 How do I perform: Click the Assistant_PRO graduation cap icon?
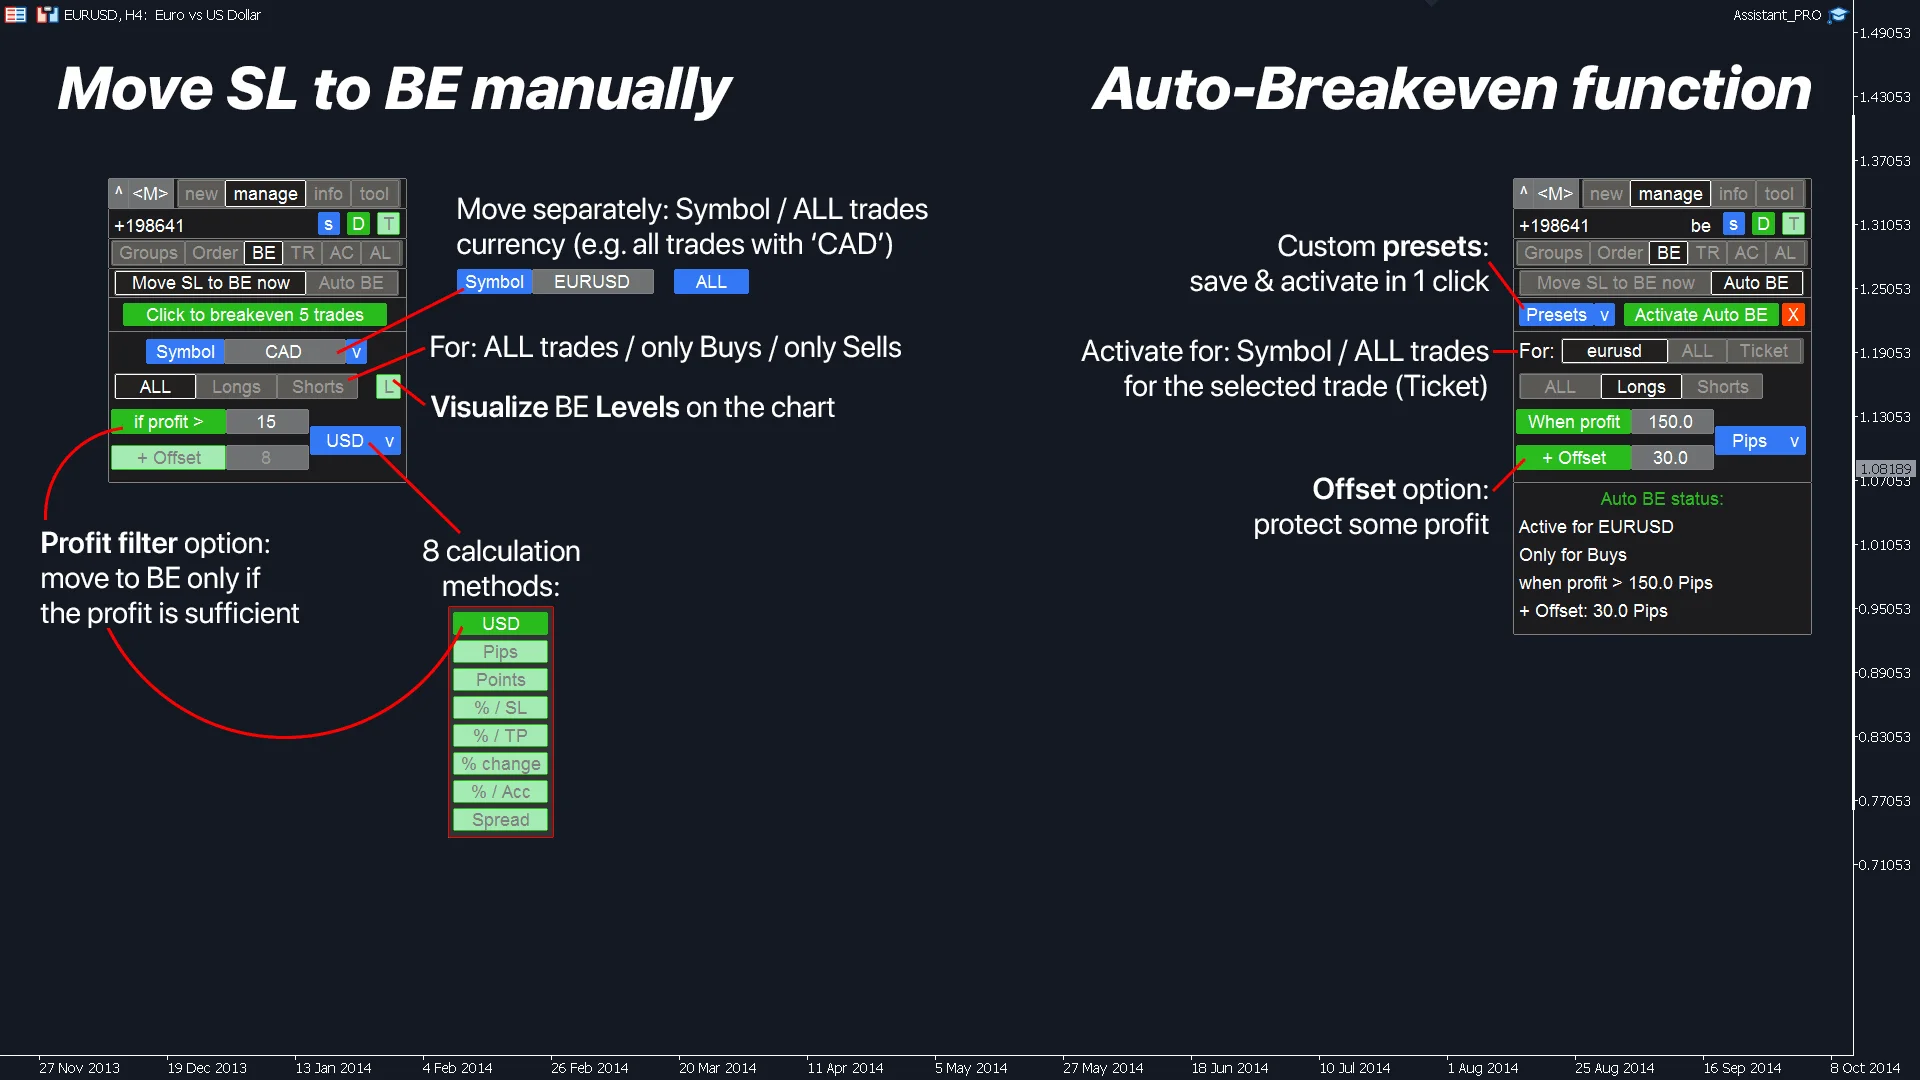(1838, 15)
